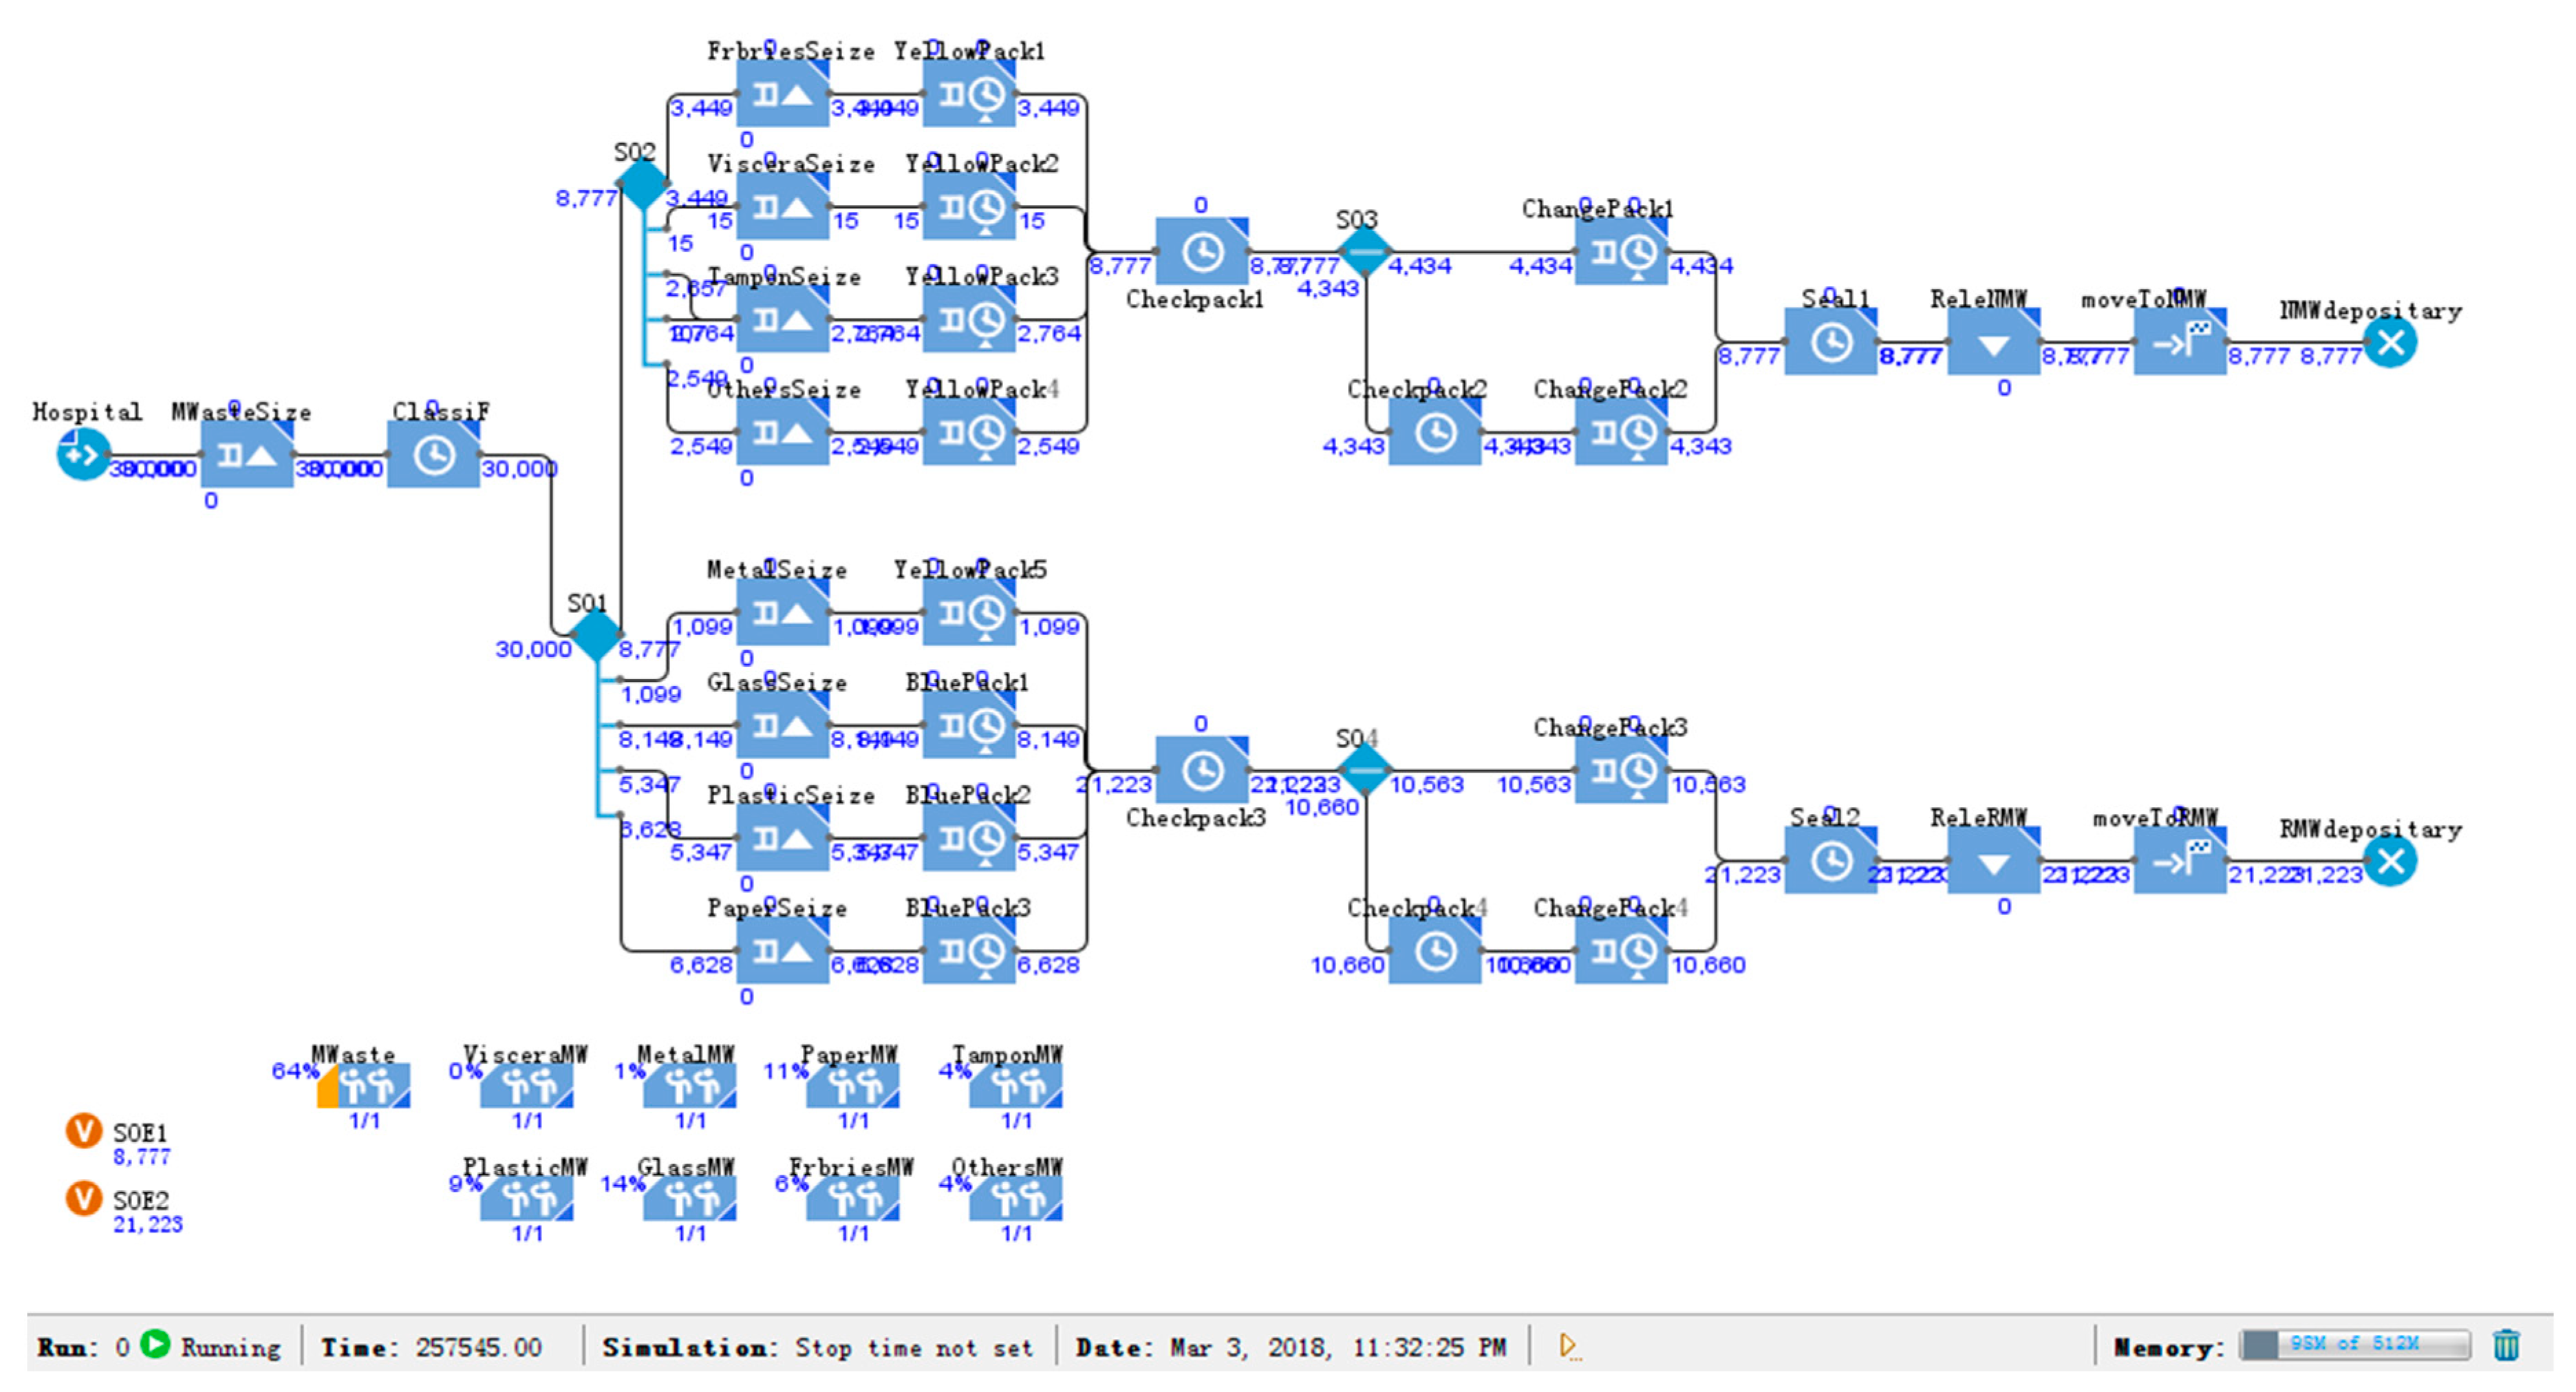The height and width of the screenshot is (1392, 2576).
Task: Click the Seal1 delay block
Action: click(1831, 341)
